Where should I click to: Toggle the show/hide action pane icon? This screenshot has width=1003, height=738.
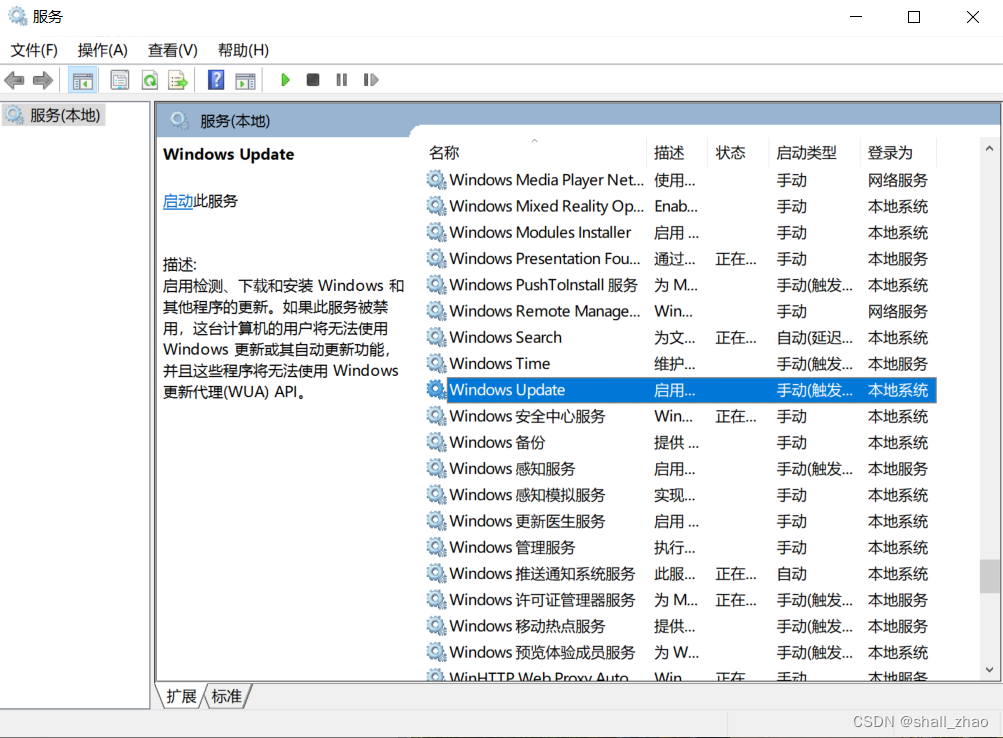(x=245, y=81)
